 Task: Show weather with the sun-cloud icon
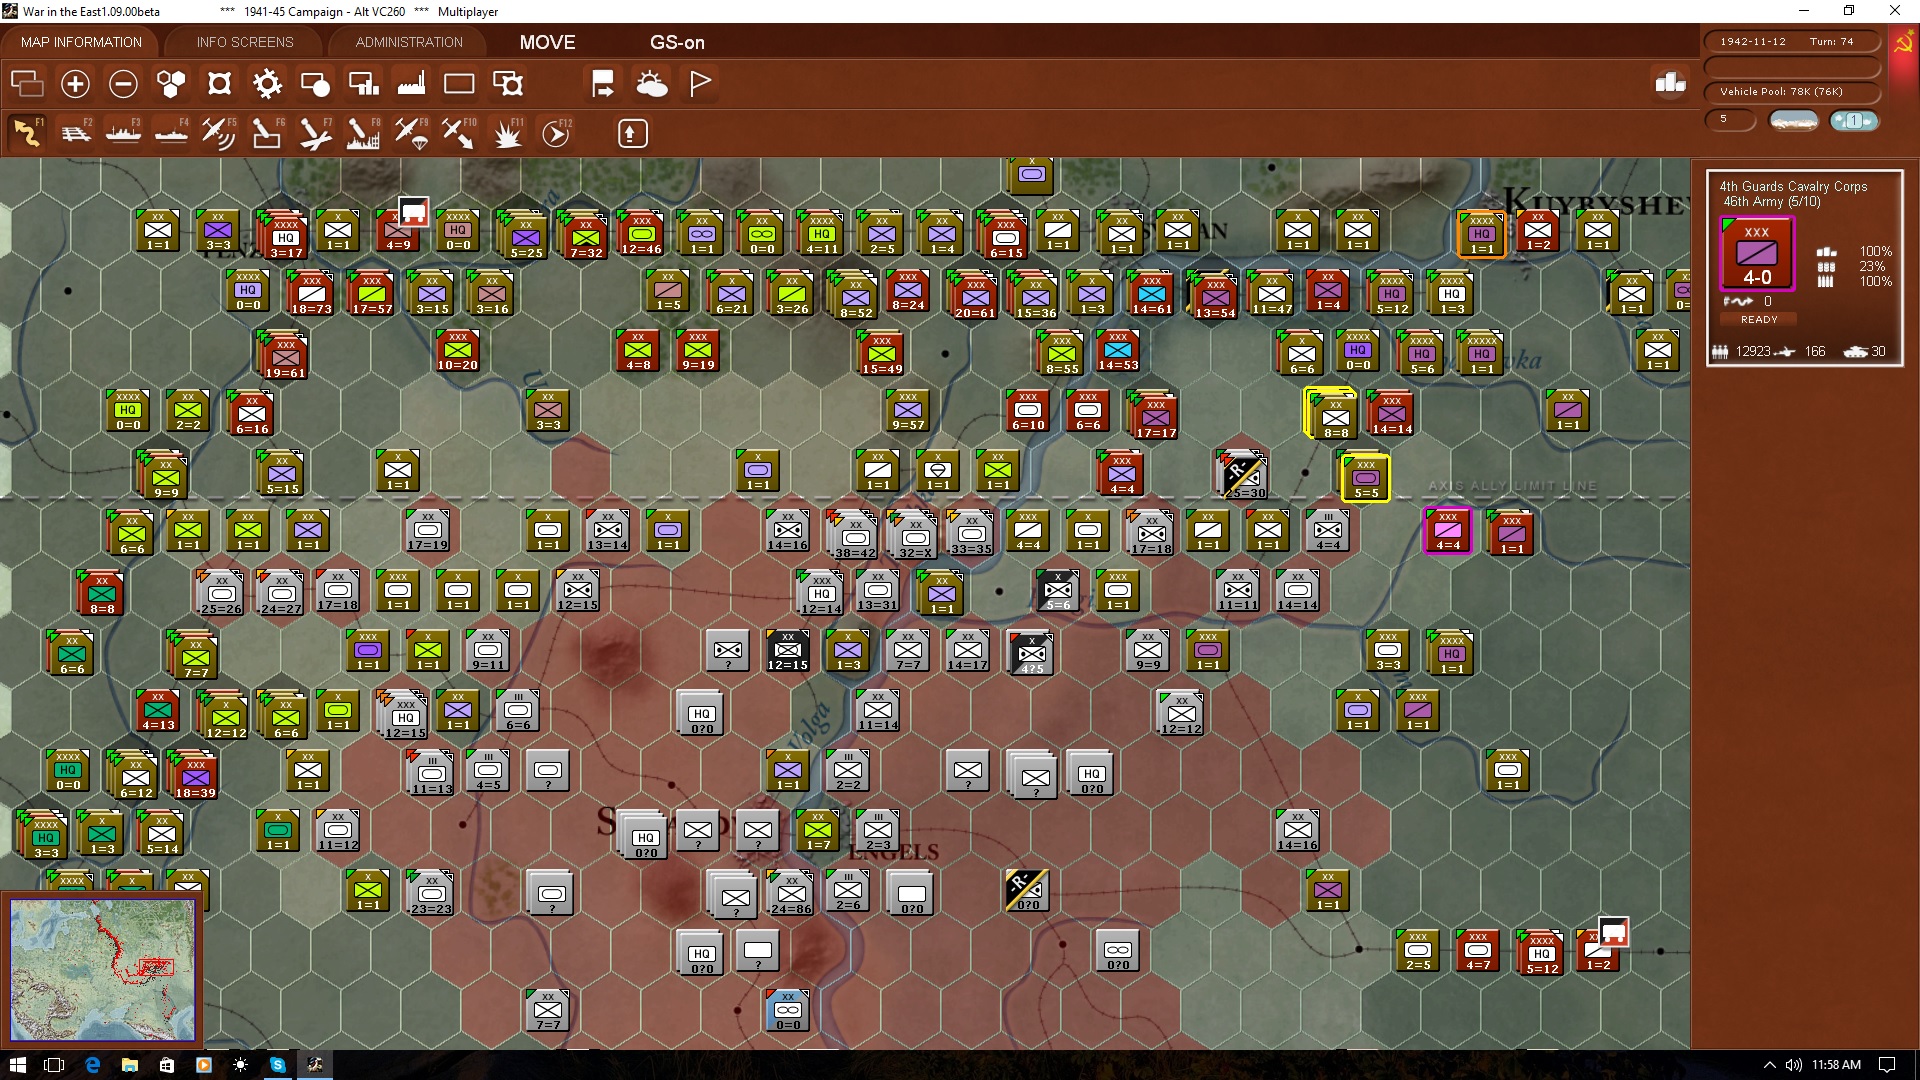pos(652,84)
